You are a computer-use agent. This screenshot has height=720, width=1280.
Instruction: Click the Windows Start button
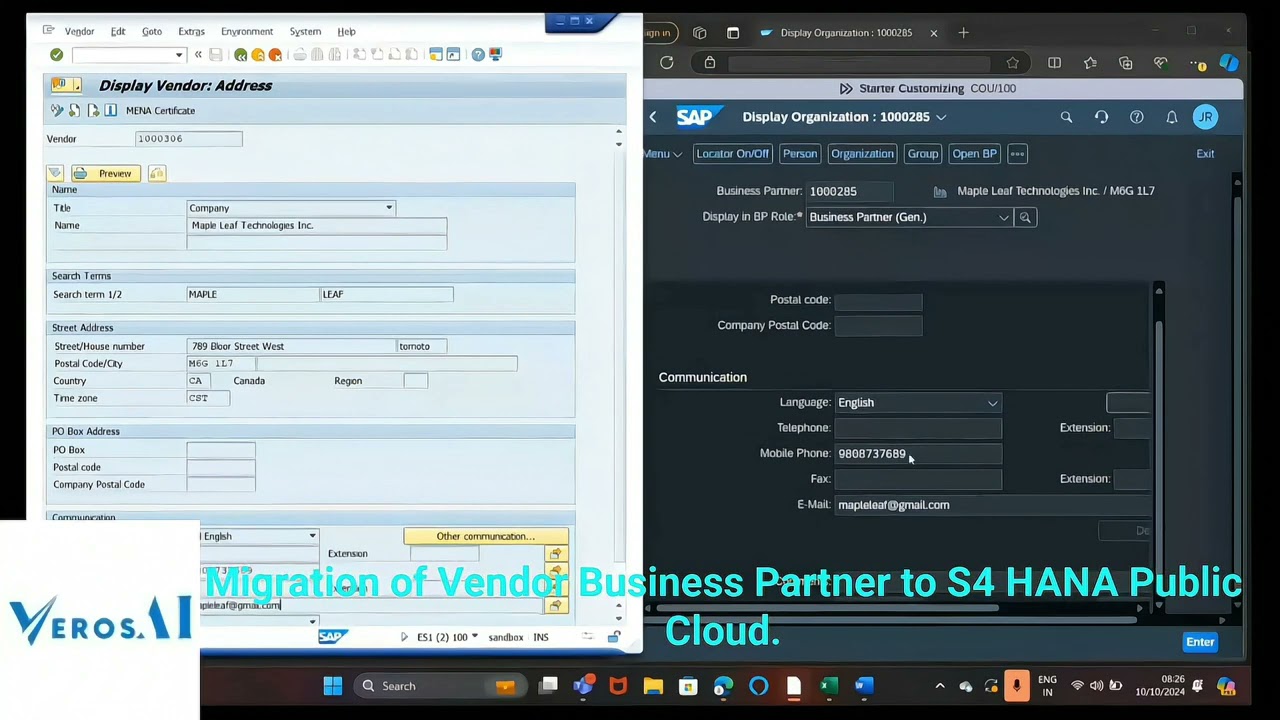333,686
